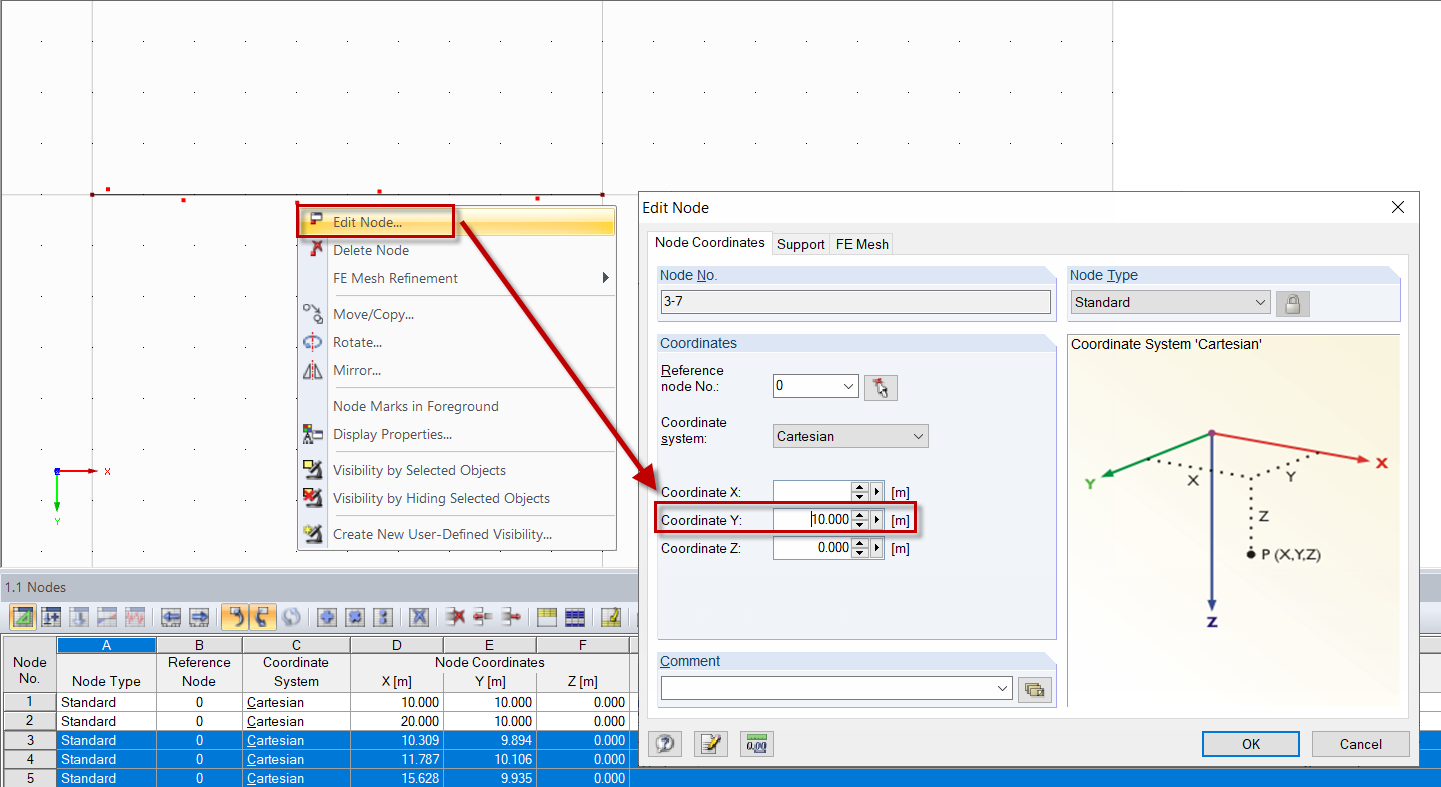This screenshot has width=1441, height=787.
Task: Choose Delete Node in the context menu
Action: pyautogui.click(x=457, y=250)
